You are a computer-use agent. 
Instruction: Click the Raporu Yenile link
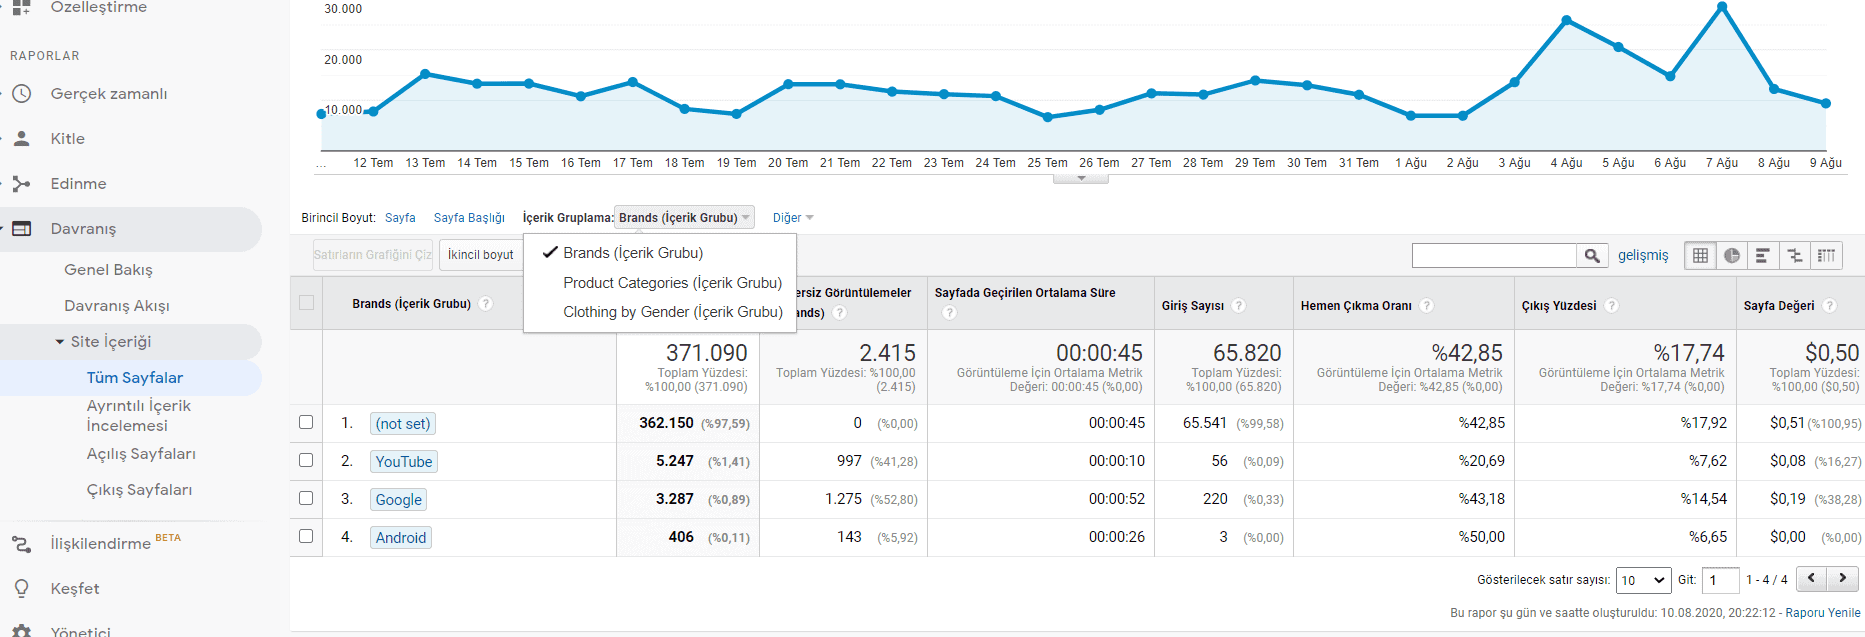[1822, 613]
